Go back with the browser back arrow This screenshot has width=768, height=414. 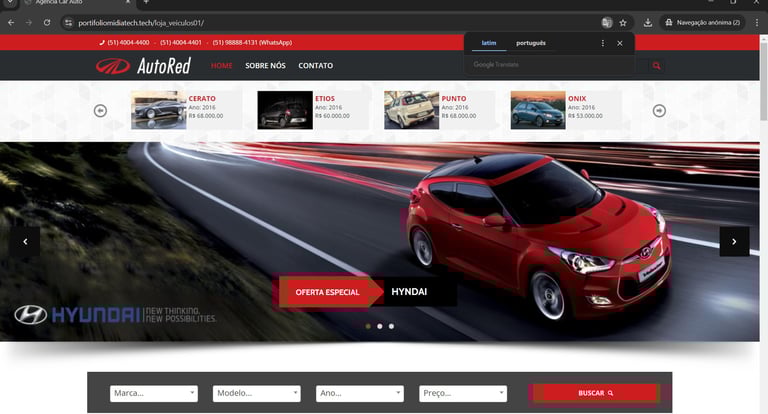11,23
